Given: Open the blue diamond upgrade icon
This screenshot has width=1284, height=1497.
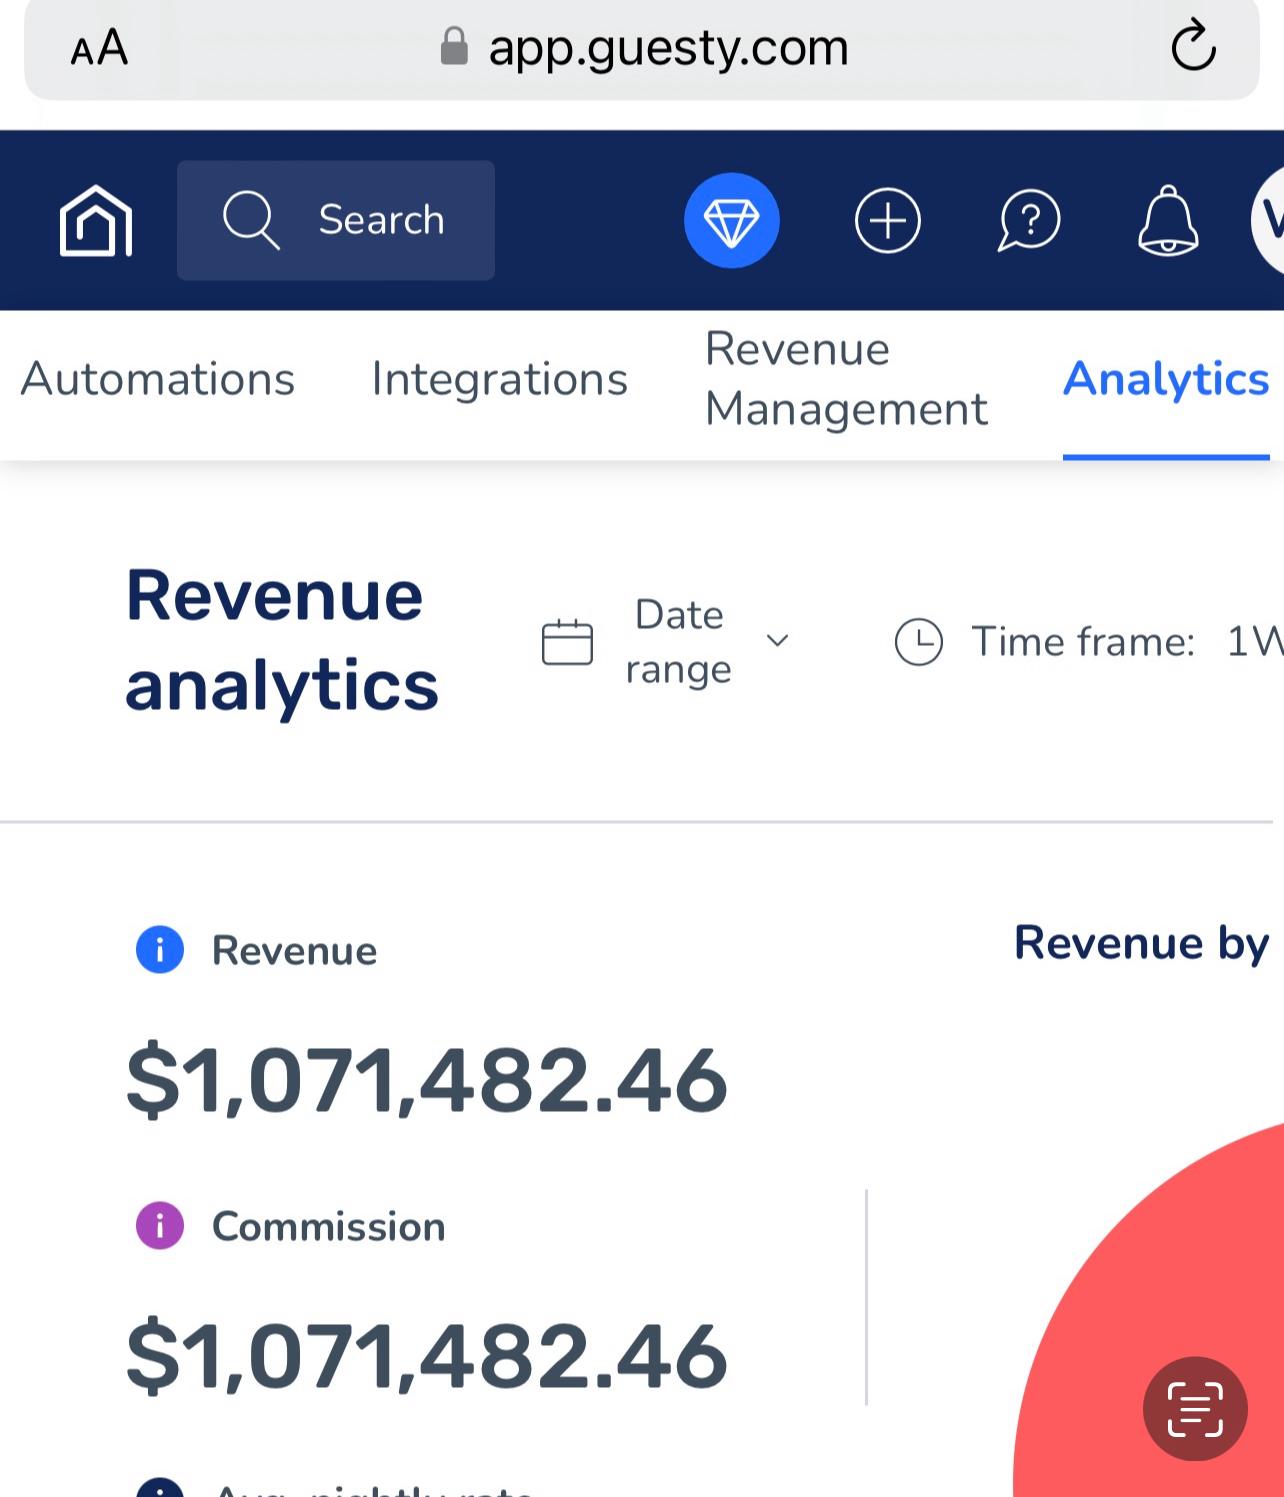Looking at the screenshot, I should tap(731, 221).
